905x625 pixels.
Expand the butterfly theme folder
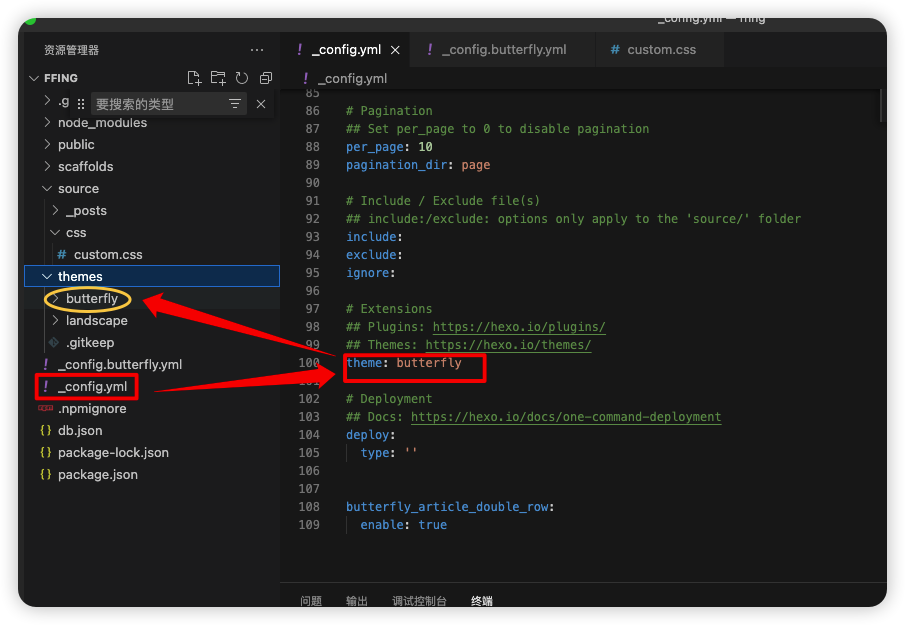[91, 299]
